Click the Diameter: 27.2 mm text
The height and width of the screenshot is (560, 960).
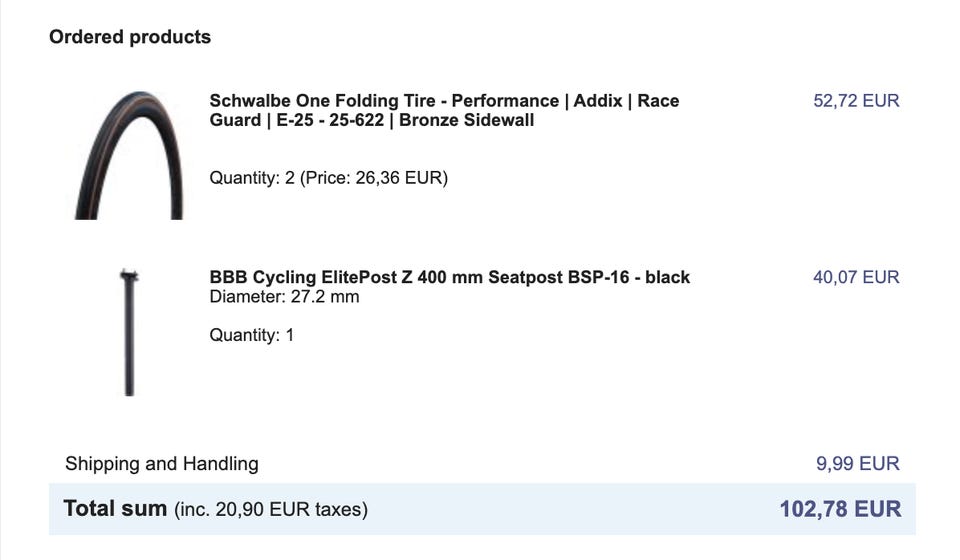pyautogui.click(x=284, y=297)
